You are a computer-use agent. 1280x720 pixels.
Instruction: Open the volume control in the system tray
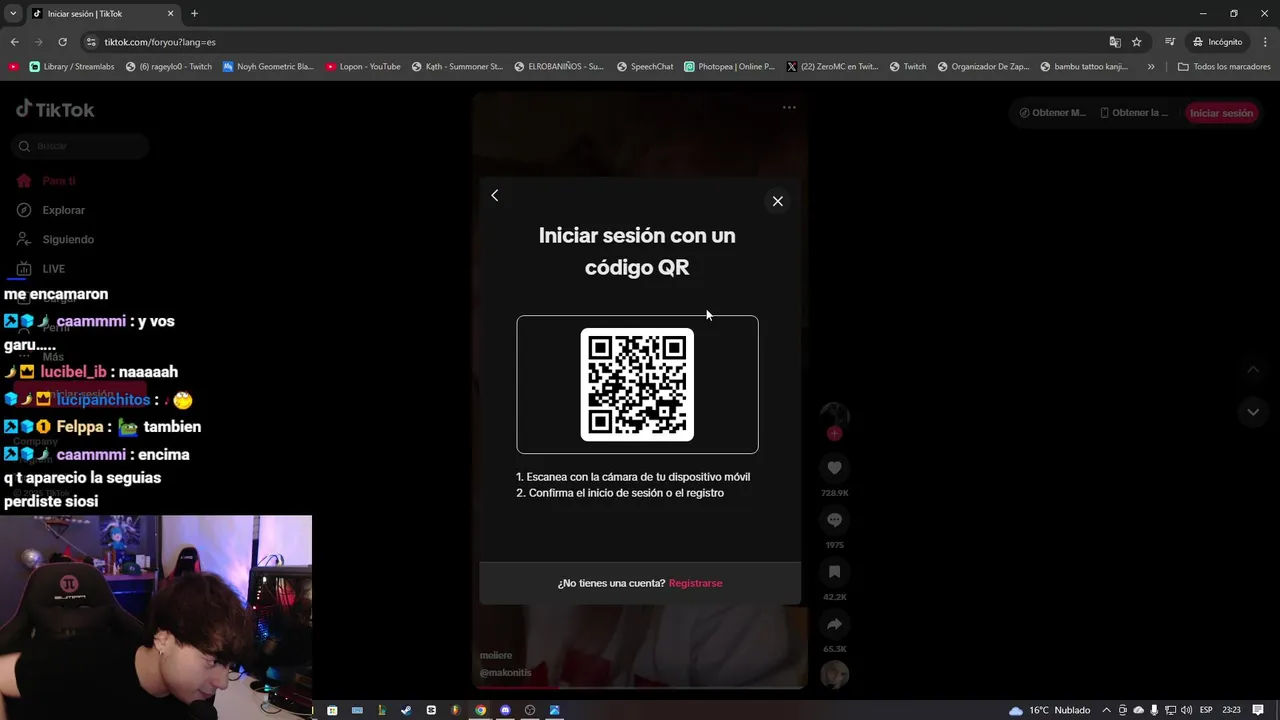[x=1185, y=710]
